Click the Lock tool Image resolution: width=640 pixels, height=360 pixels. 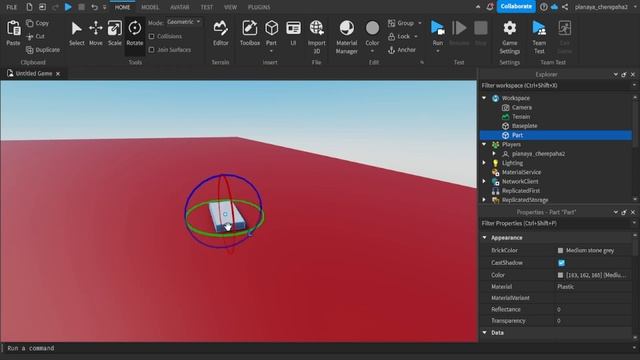click(x=399, y=36)
